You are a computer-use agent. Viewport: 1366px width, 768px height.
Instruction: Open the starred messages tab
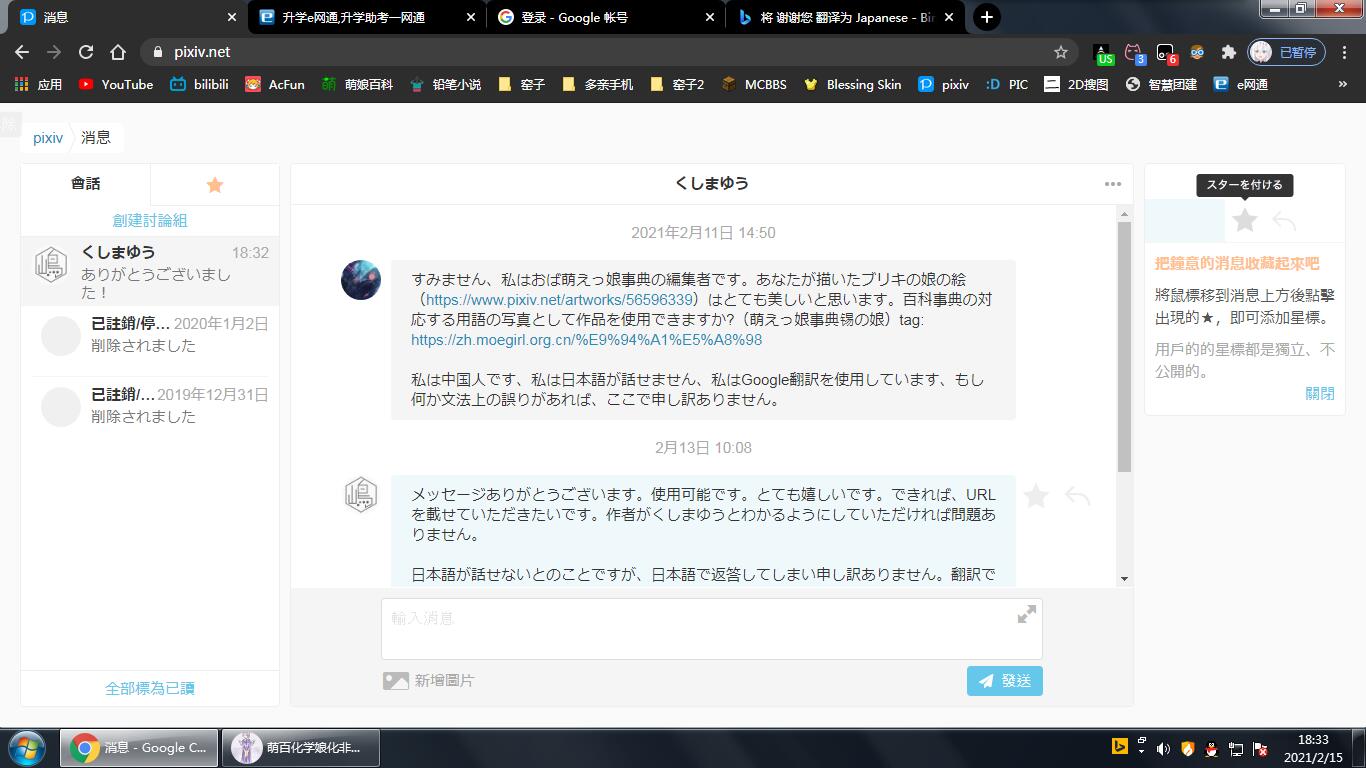pyautogui.click(x=214, y=185)
